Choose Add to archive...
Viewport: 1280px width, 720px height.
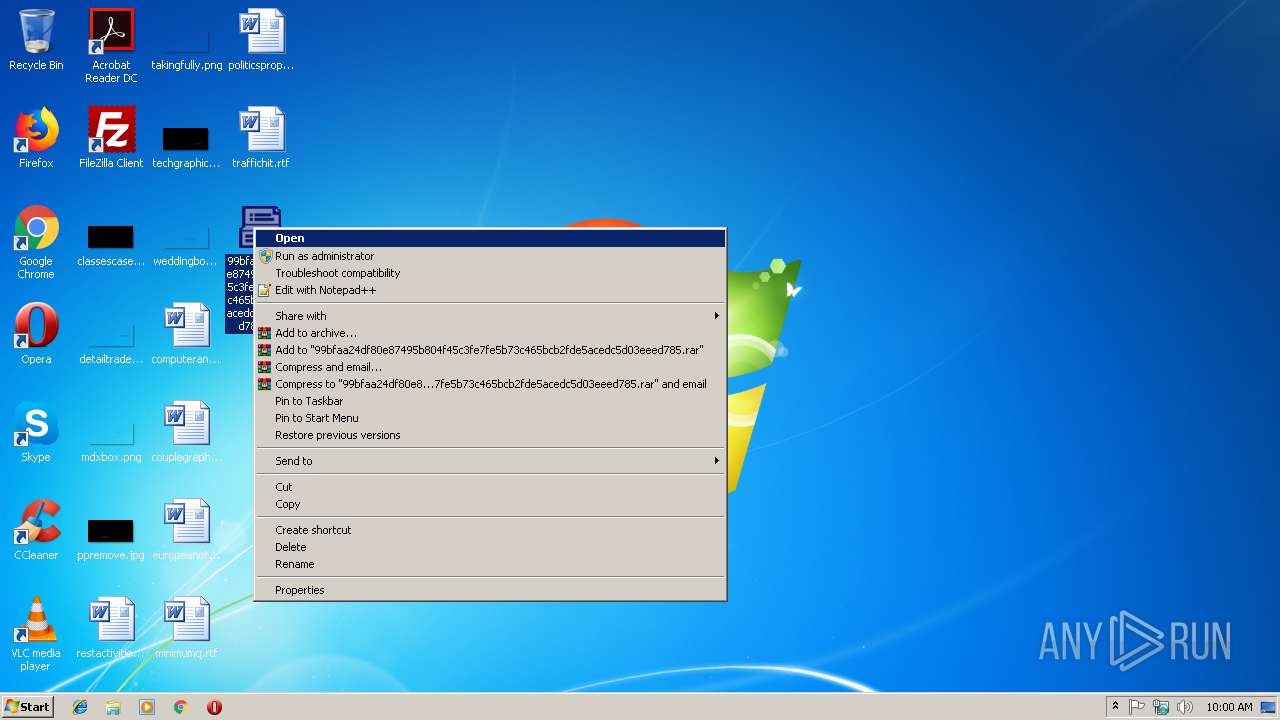point(490,333)
